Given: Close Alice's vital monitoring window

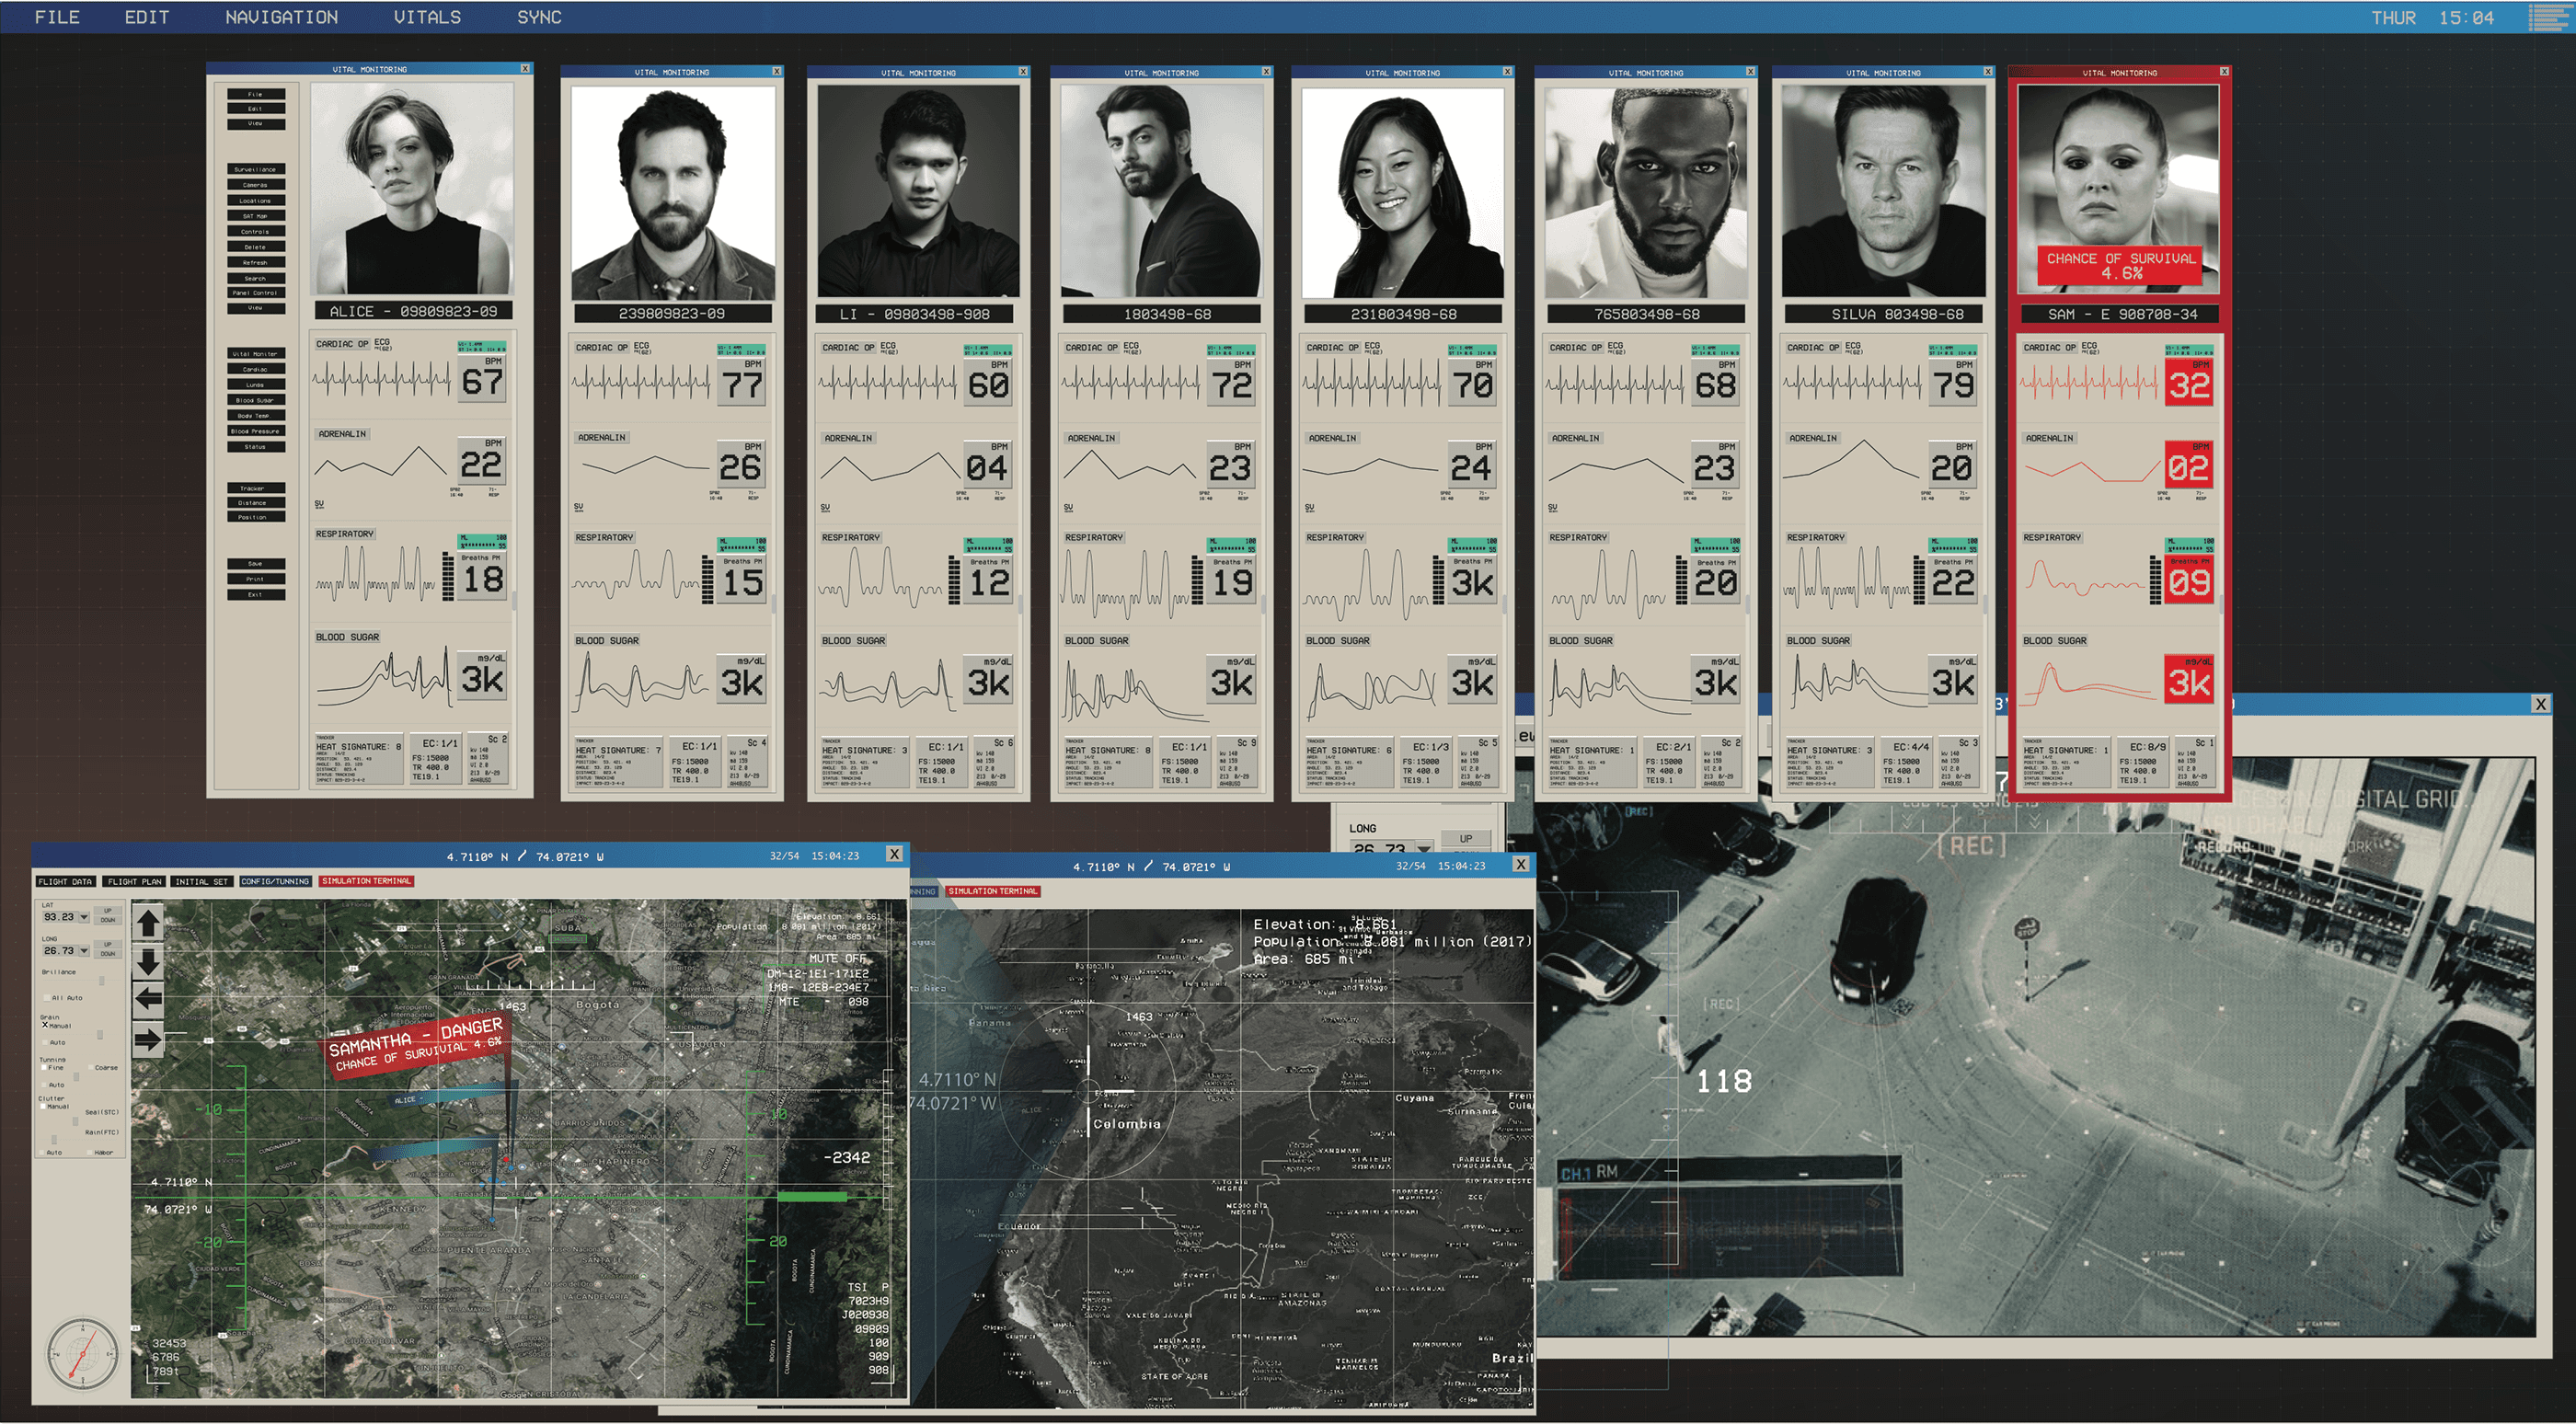Looking at the screenshot, I should [x=525, y=69].
